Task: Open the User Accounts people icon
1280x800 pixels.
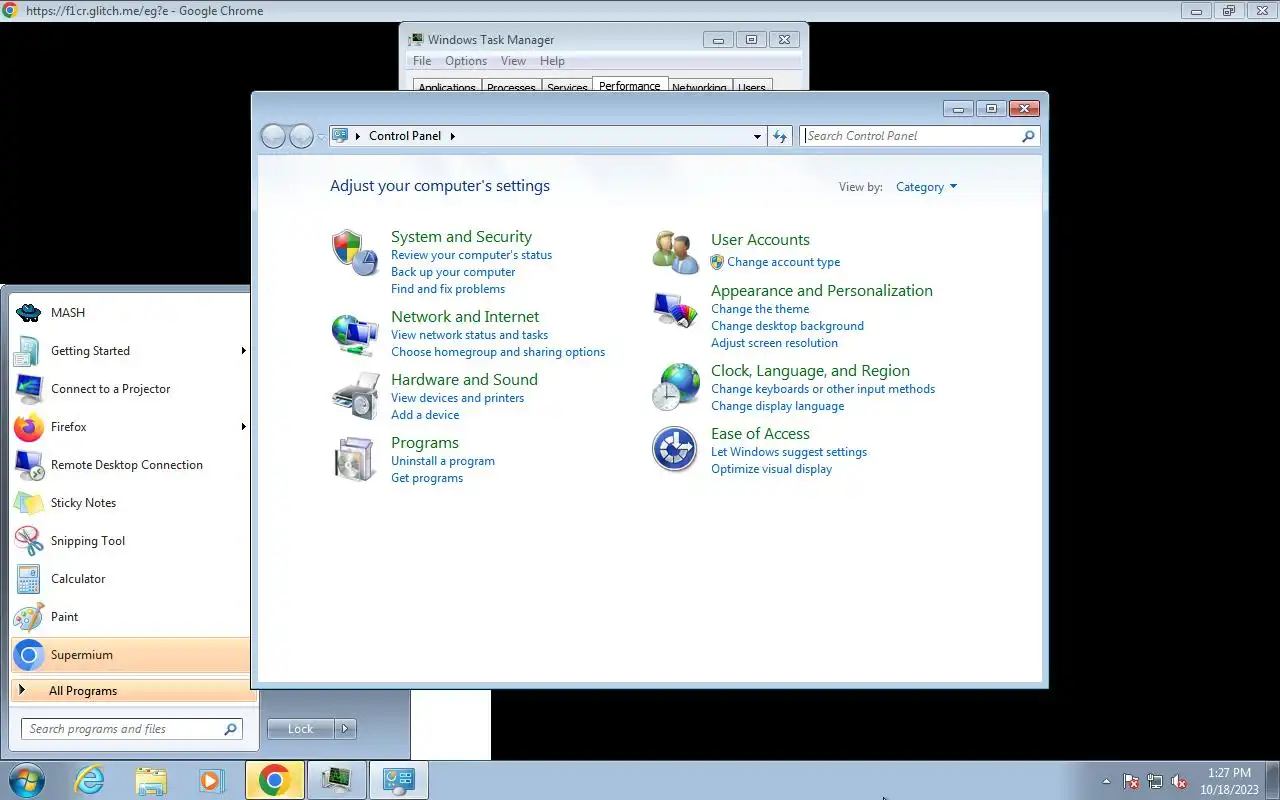Action: click(x=675, y=251)
